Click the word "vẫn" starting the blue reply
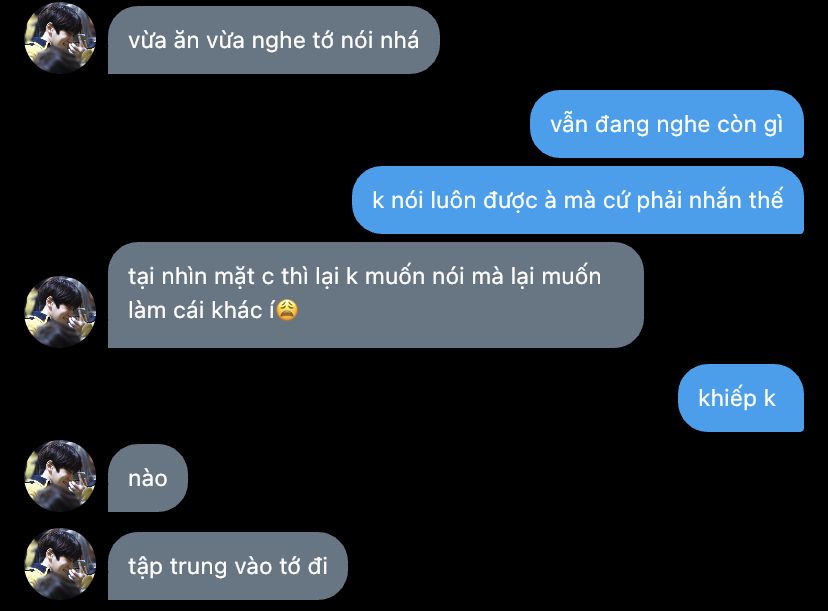The width and height of the screenshot is (828, 611). pos(569,125)
